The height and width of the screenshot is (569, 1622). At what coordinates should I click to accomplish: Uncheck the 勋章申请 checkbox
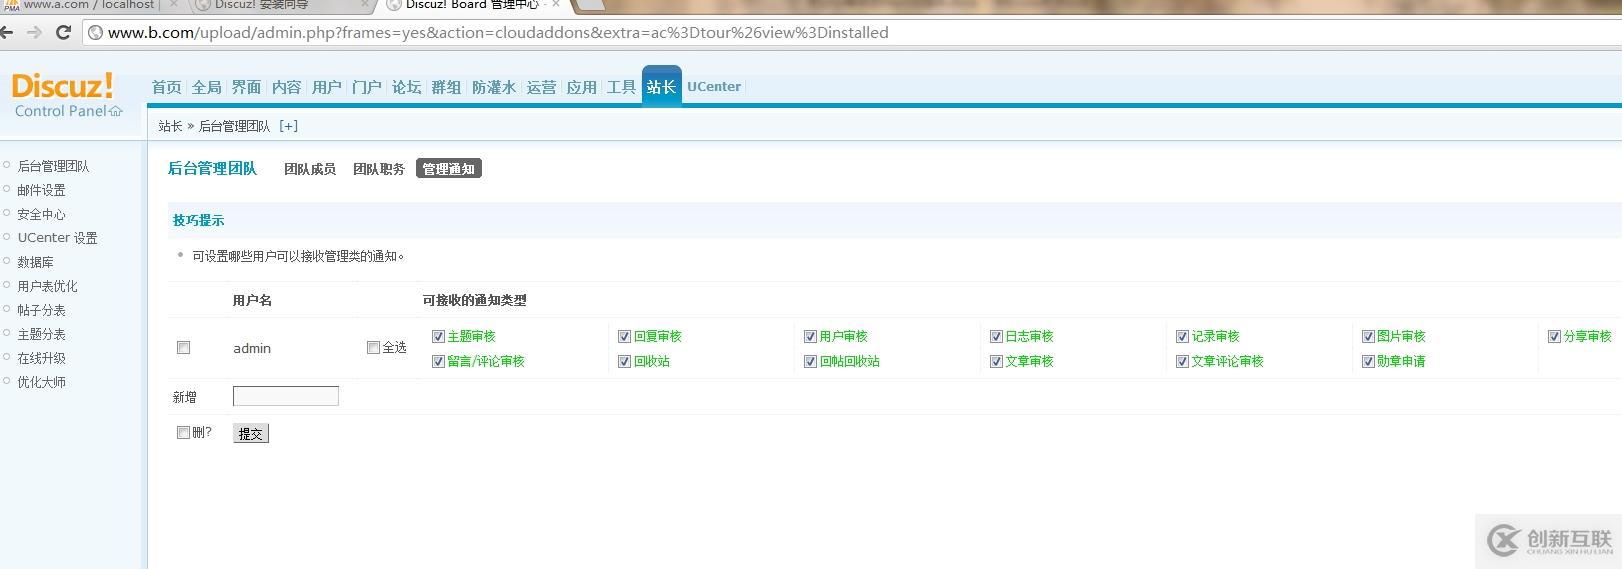pyautogui.click(x=1368, y=361)
